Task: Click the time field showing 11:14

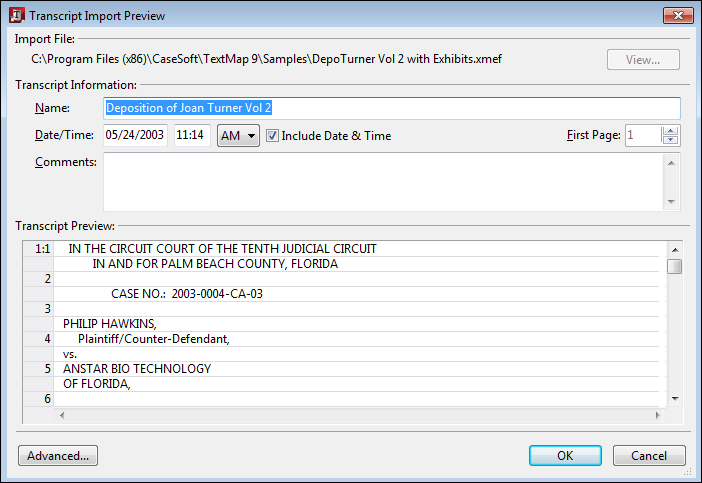Action: [x=192, y=135]
